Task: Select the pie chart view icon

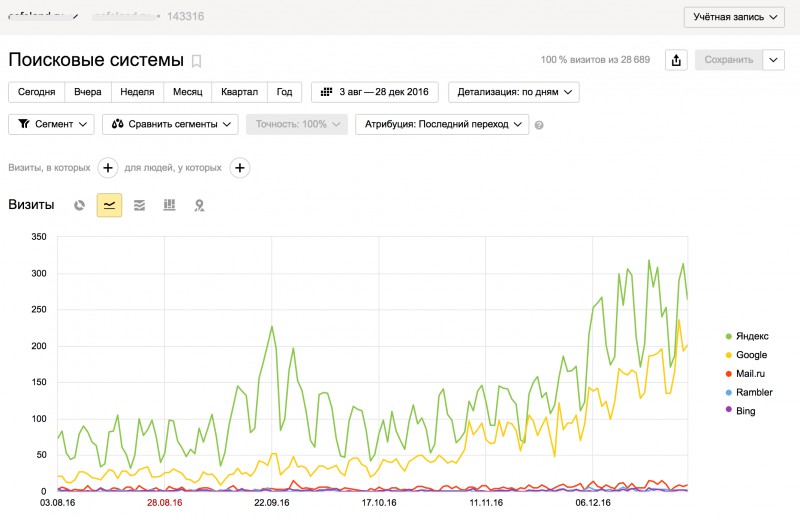Action: point(79,205)
